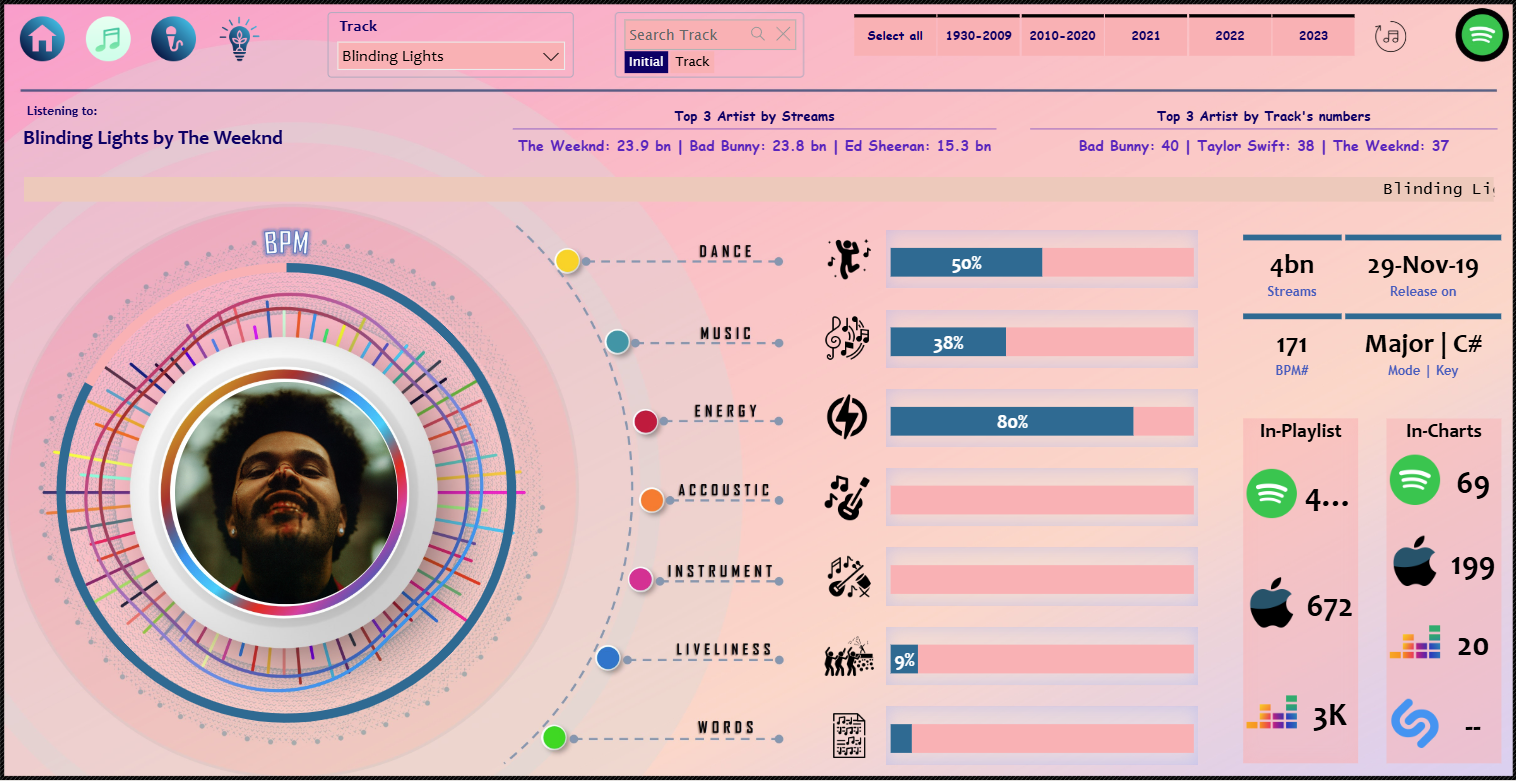Click the scrolling Blinding Lights ticker bar

(x=759, y=189)
